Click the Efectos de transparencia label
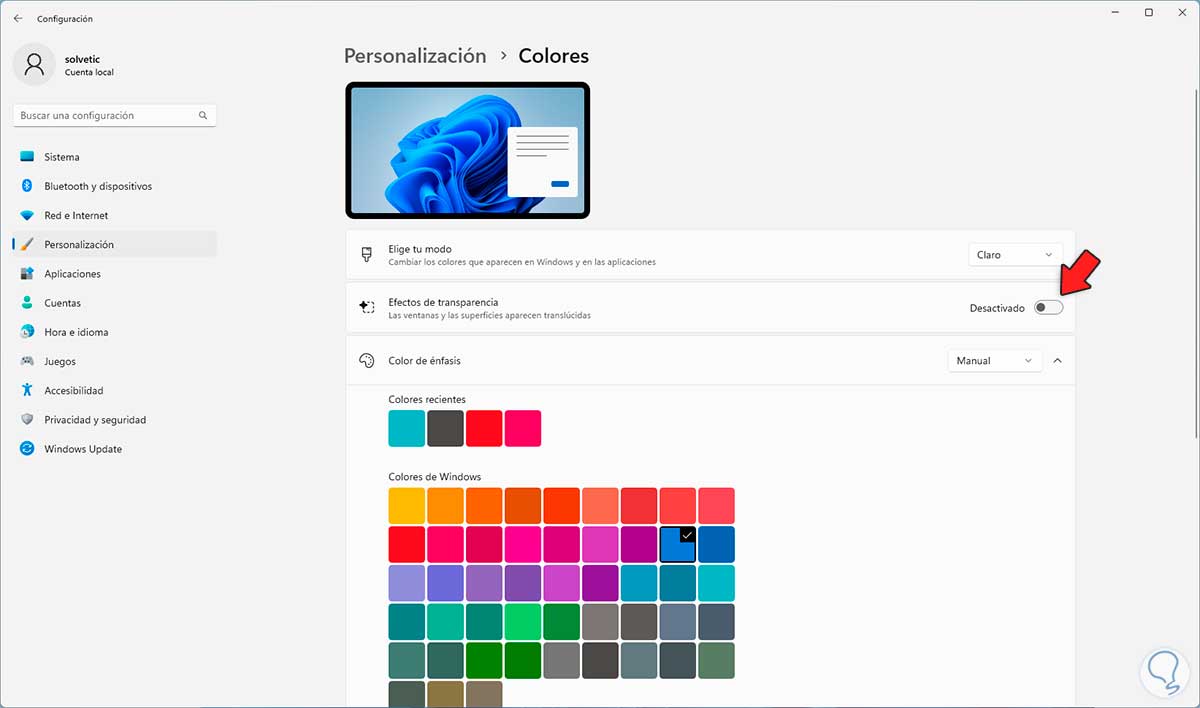Viewport: 1200px width, 708px height. pos(443,302)
